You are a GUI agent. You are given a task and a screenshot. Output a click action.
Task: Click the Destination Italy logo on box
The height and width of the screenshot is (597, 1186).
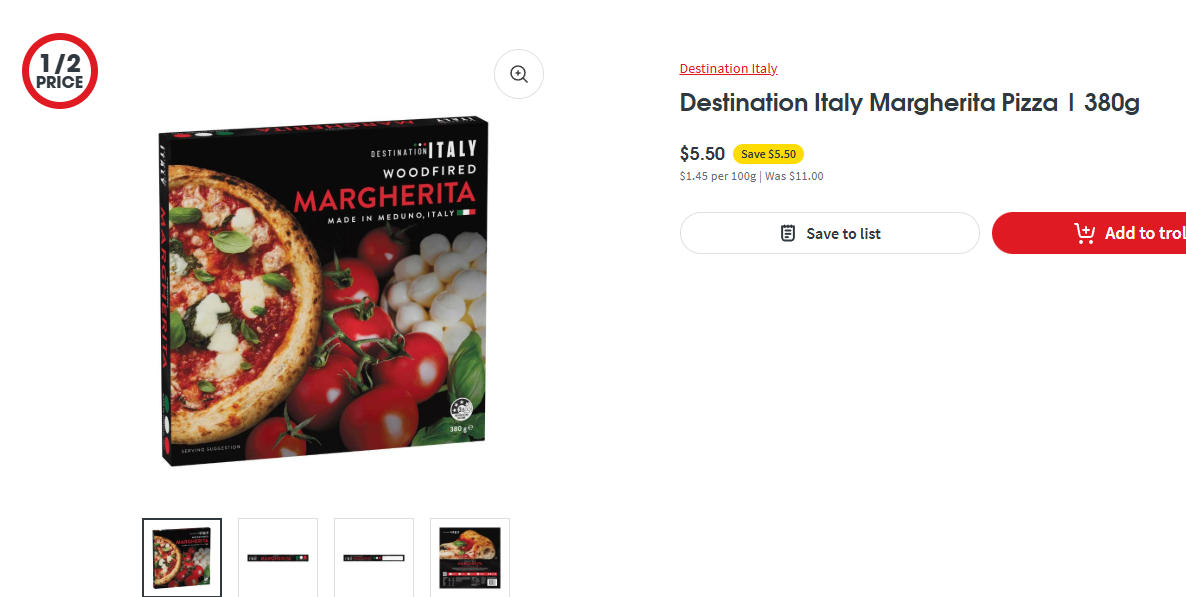pyautogui.click(x=424, y=150)
